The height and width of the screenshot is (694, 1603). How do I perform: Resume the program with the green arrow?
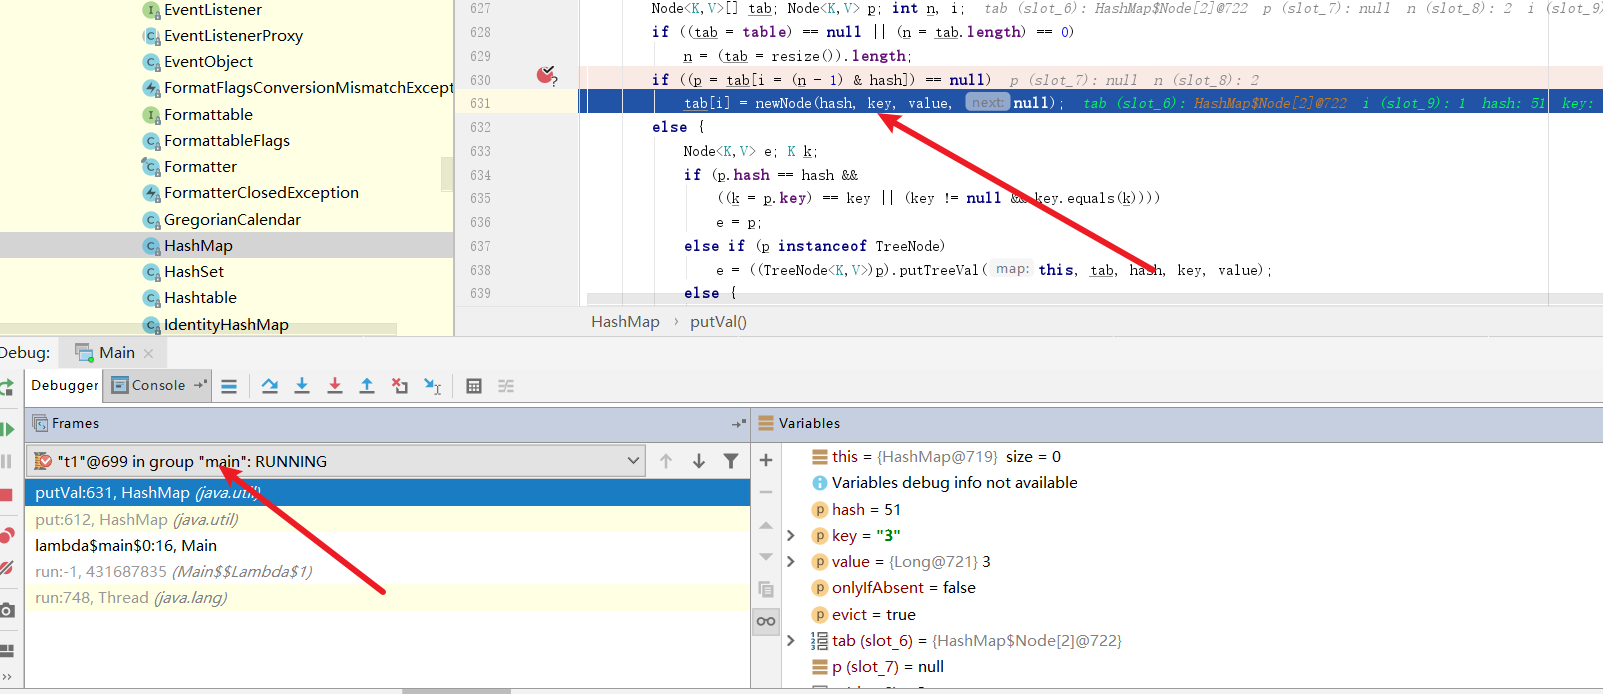click(x=7, y=429)
